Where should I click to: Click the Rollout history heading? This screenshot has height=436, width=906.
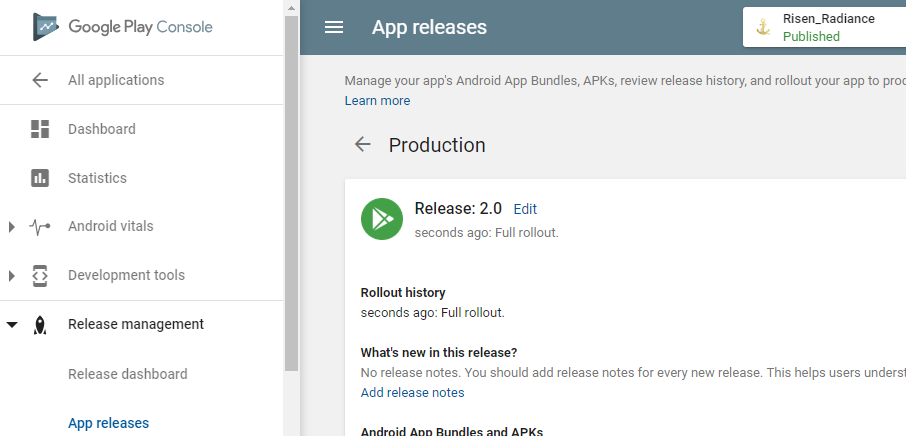[403, 293]
